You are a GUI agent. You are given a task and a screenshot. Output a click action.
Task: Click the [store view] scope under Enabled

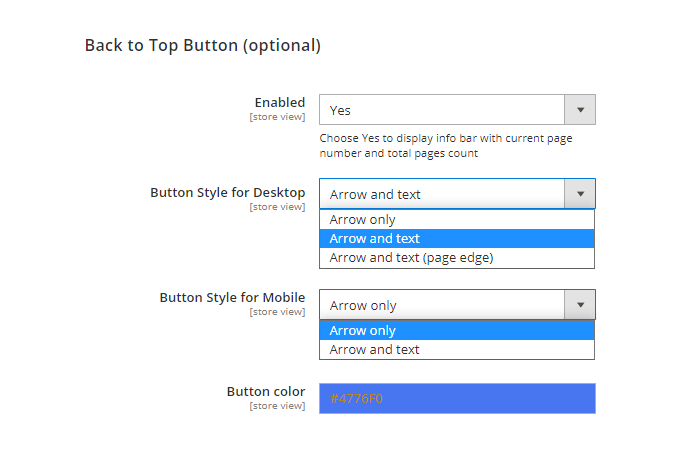tap(277, 117)
